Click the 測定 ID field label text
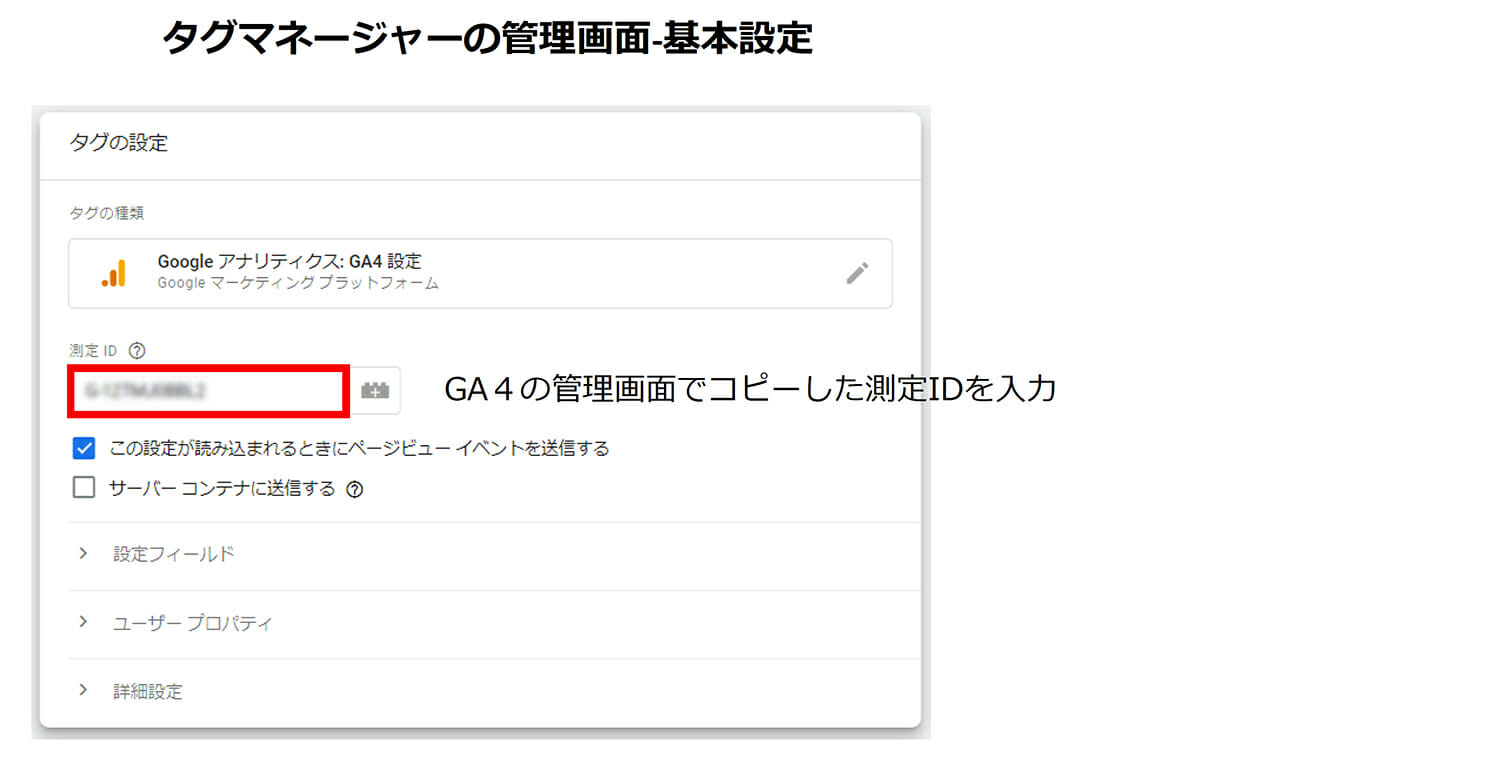This screenshot has height=782, width=1500. [93, 350]
